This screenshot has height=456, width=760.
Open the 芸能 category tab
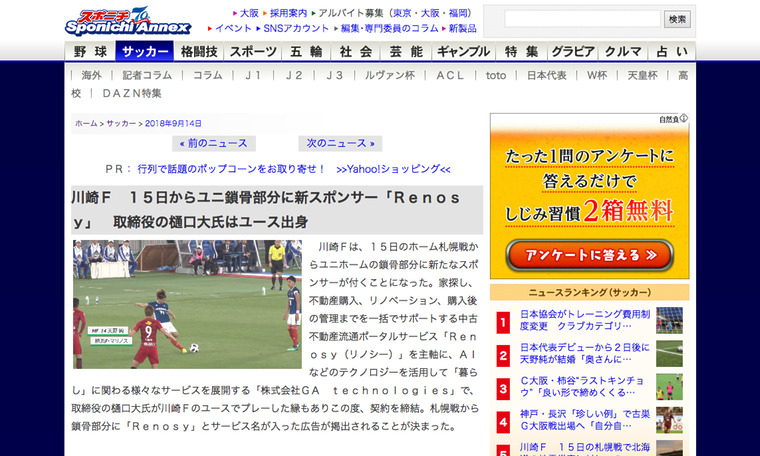point(406,52)
